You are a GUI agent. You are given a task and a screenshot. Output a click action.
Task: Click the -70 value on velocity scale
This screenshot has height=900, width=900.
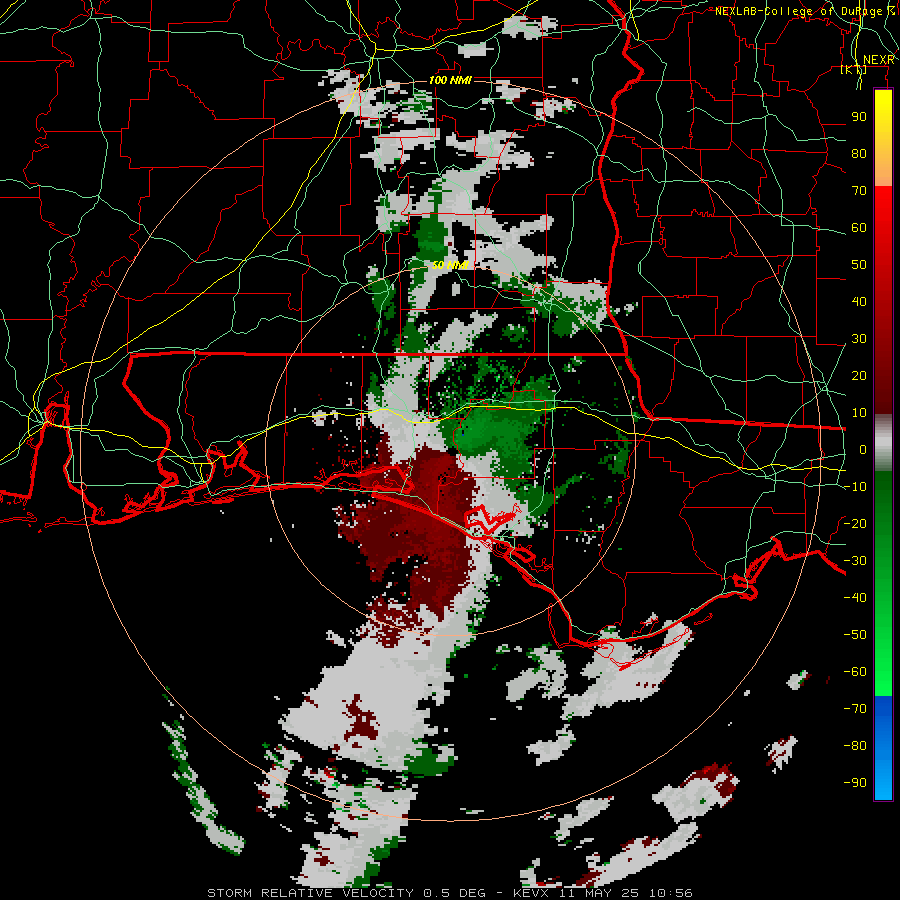click(855, 709)
